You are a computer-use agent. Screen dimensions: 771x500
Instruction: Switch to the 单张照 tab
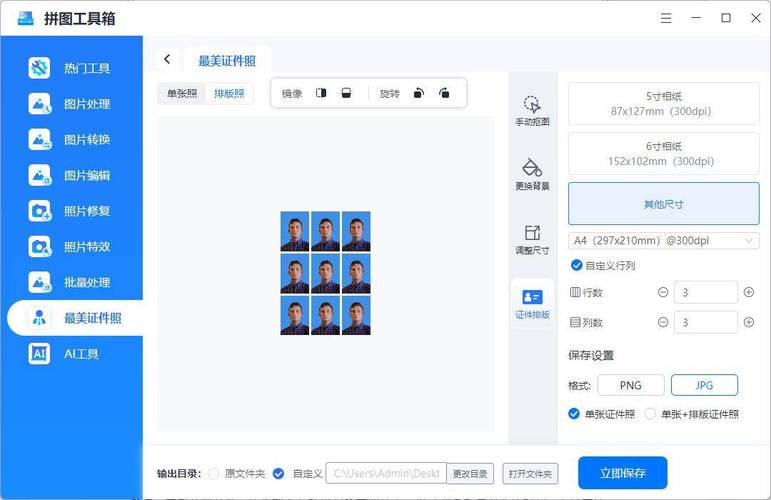(x=182, y=93)
